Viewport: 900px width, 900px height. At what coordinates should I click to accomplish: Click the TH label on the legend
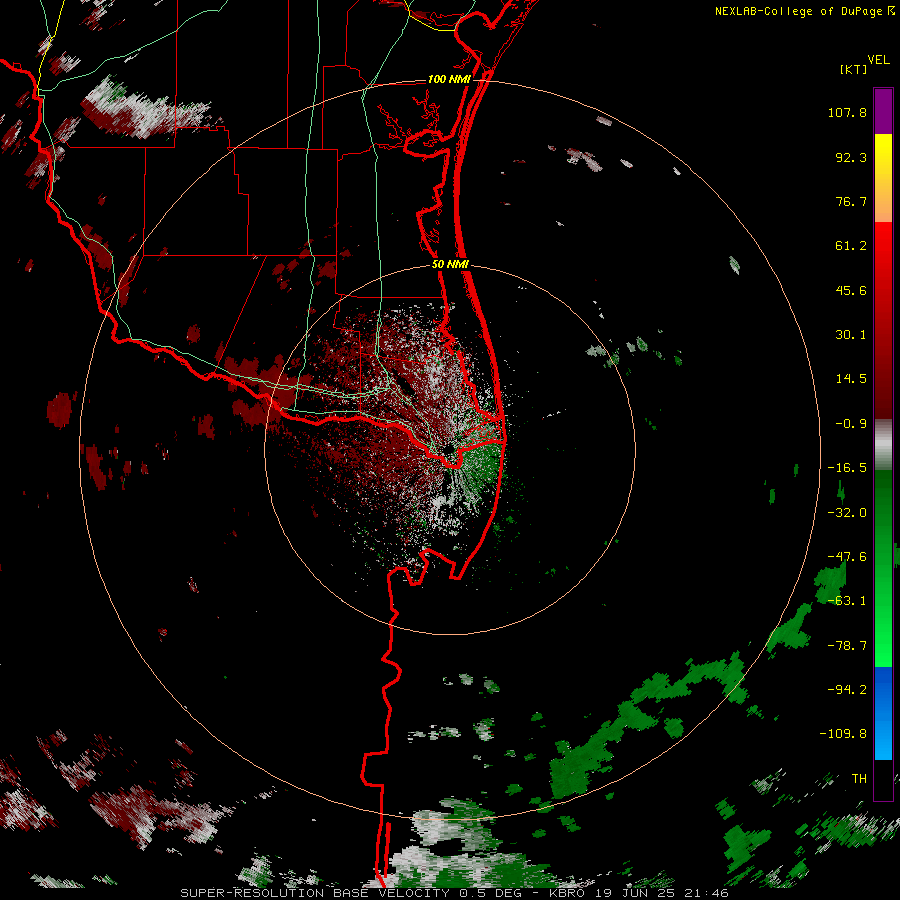pos(859,779)
